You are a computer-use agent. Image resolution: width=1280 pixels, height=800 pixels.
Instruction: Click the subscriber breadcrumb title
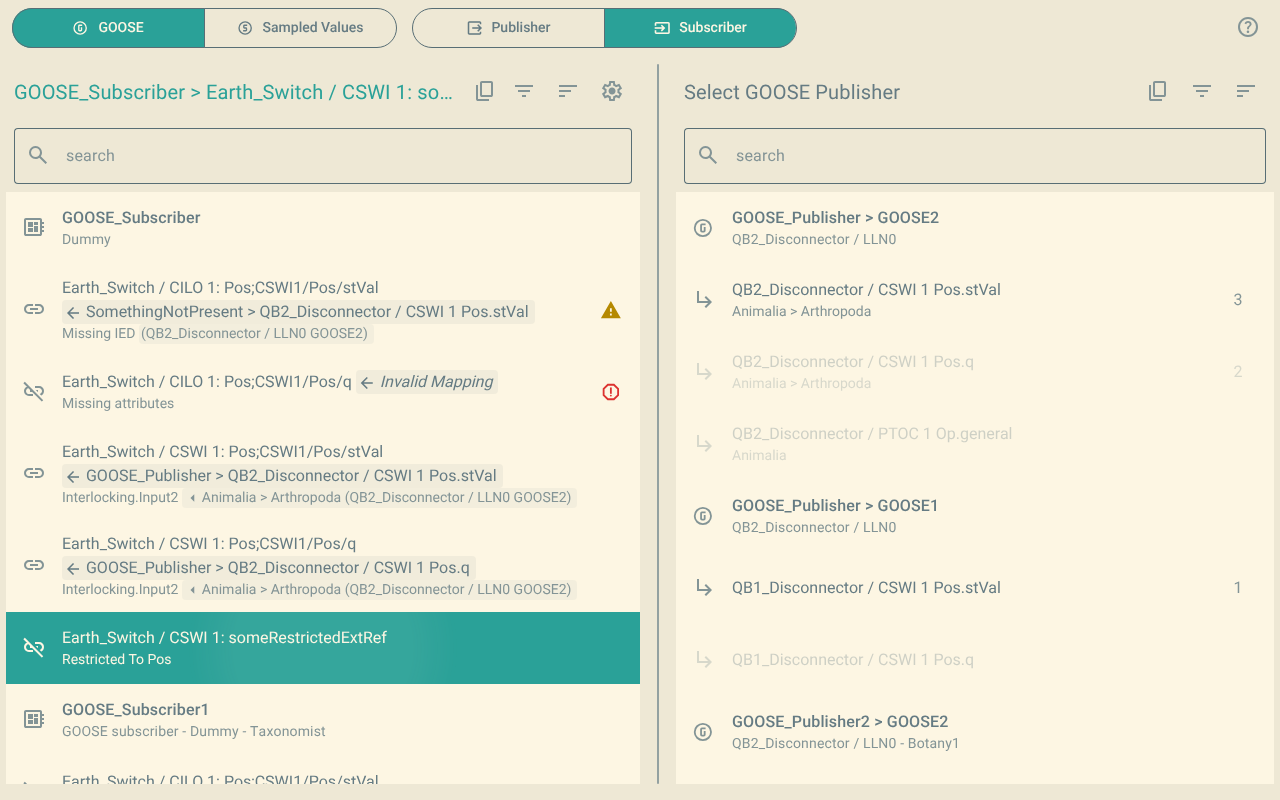point(234,92)
